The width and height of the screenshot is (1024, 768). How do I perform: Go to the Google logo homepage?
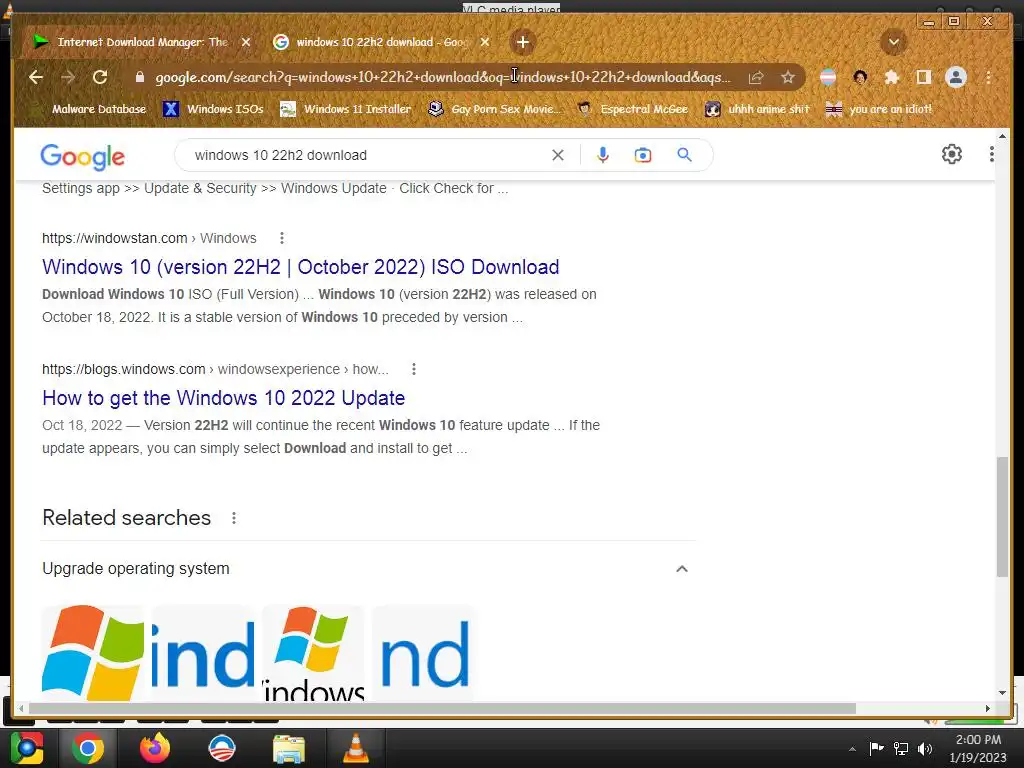pyautogui.click(x=82, y=157)
